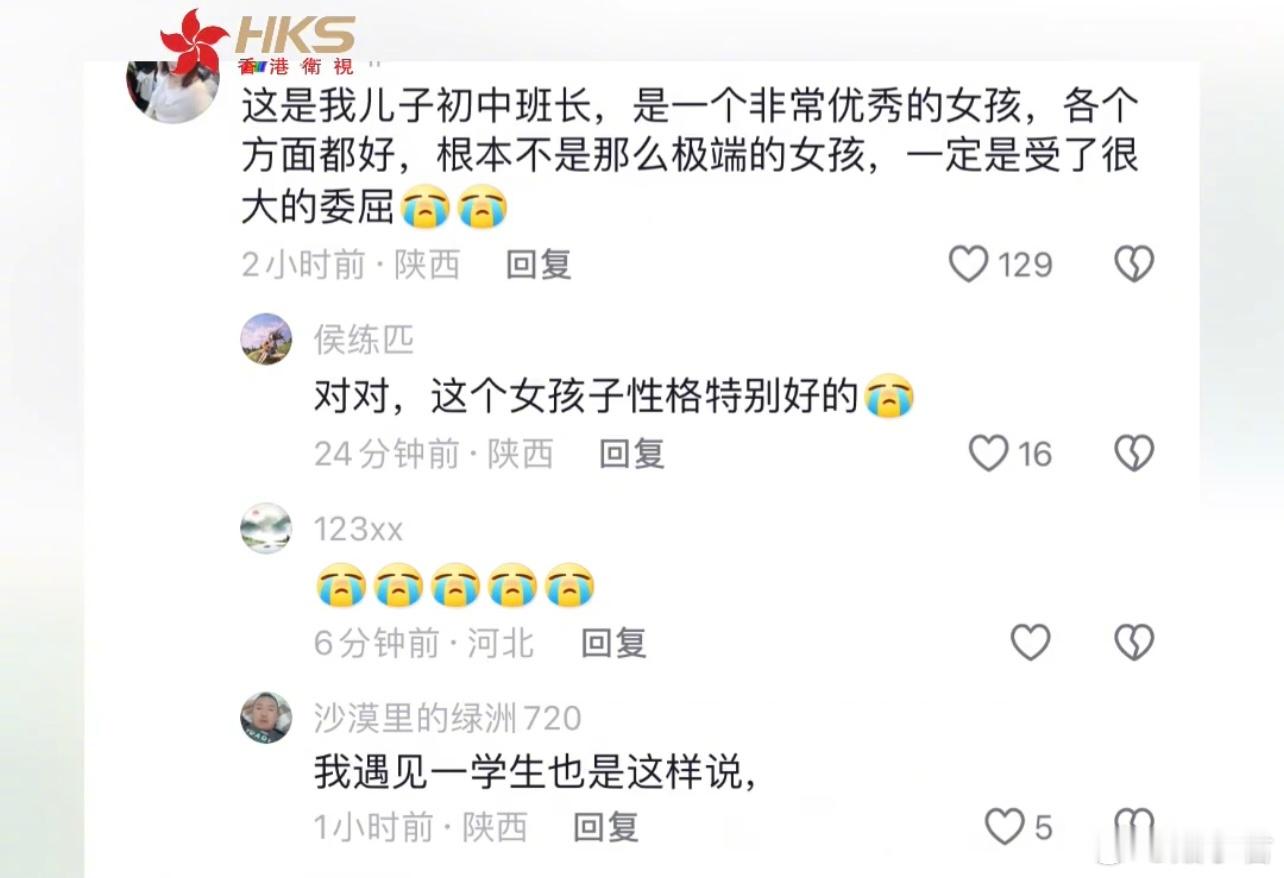Reply to 123xx's comment from 河北

(x=614, y=643)
